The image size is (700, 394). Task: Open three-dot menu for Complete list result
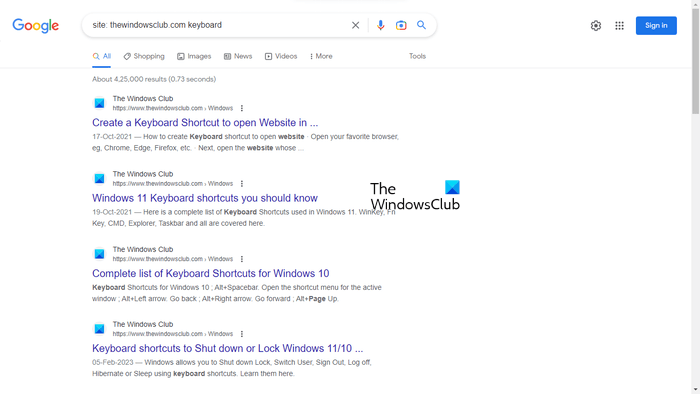click(242, 259)
